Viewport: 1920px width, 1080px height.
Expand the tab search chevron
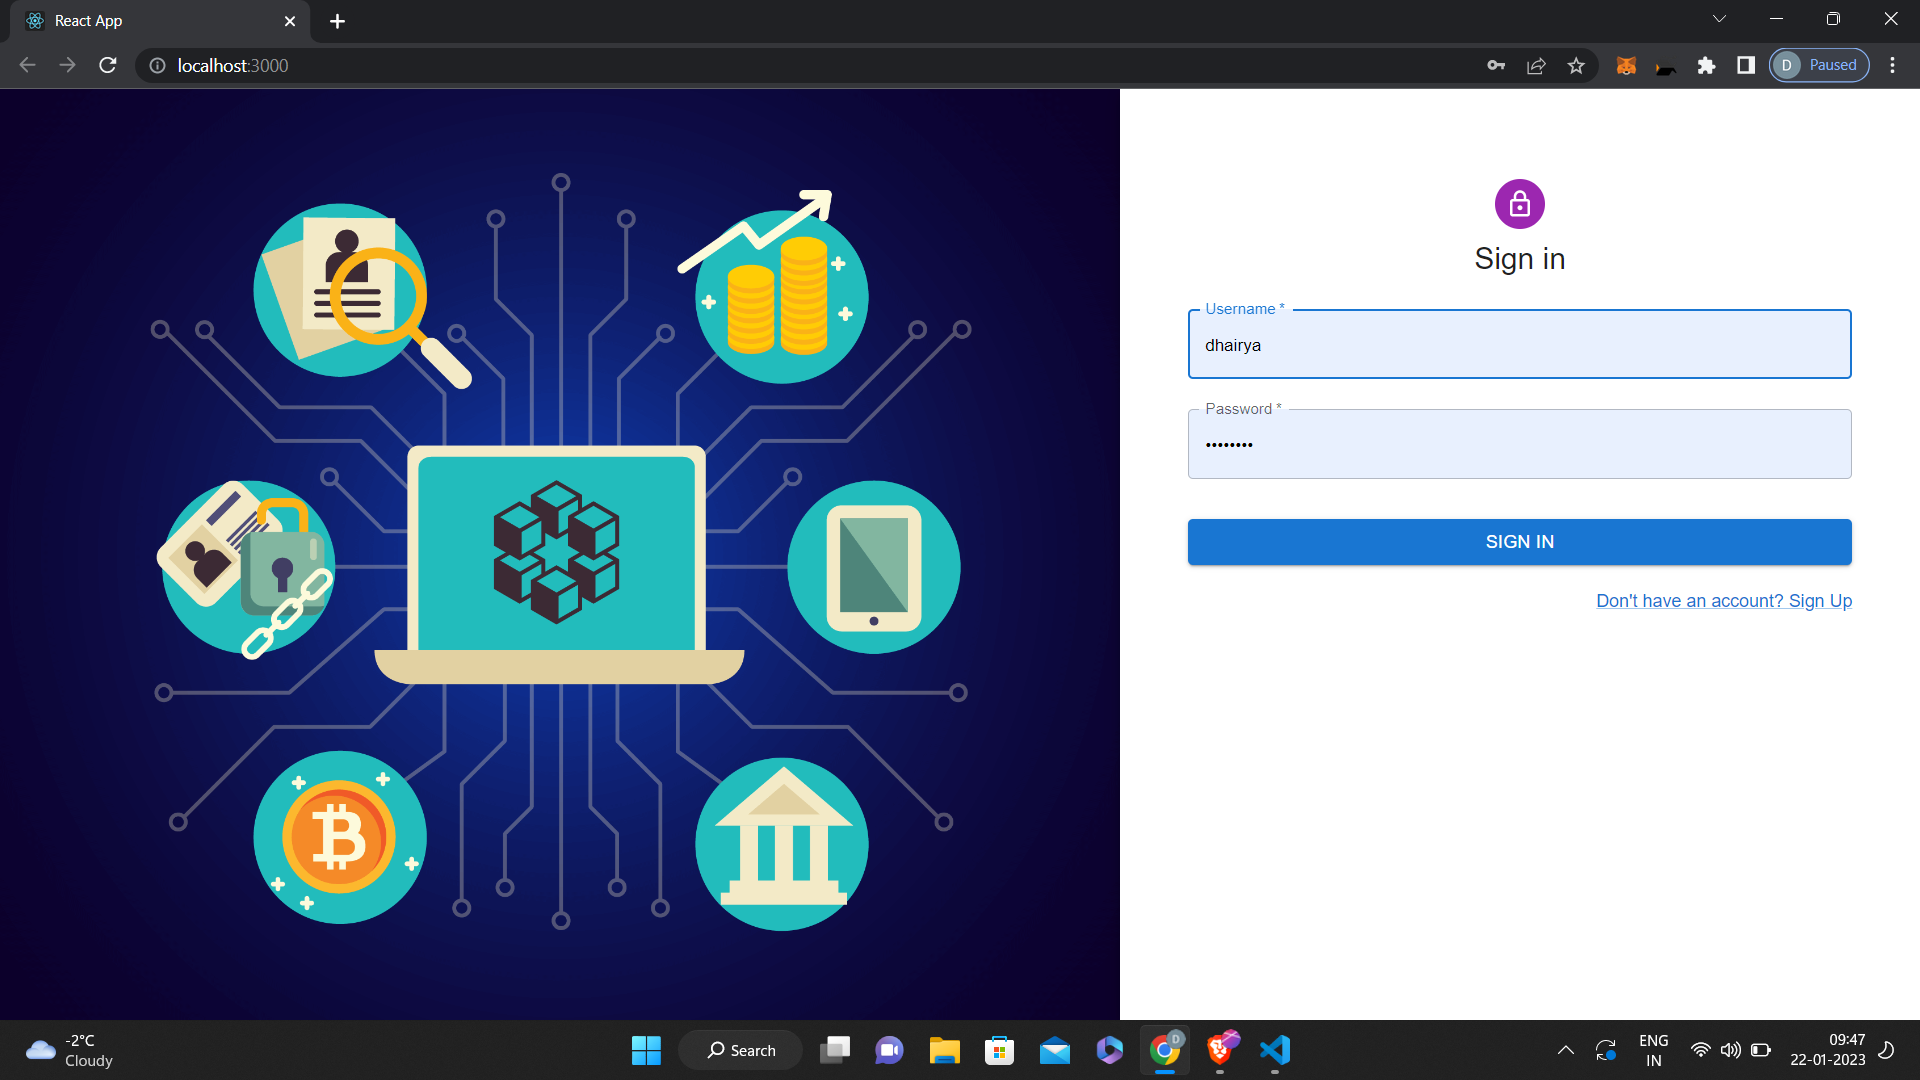pyautogui.click(x=1719, y=19)
